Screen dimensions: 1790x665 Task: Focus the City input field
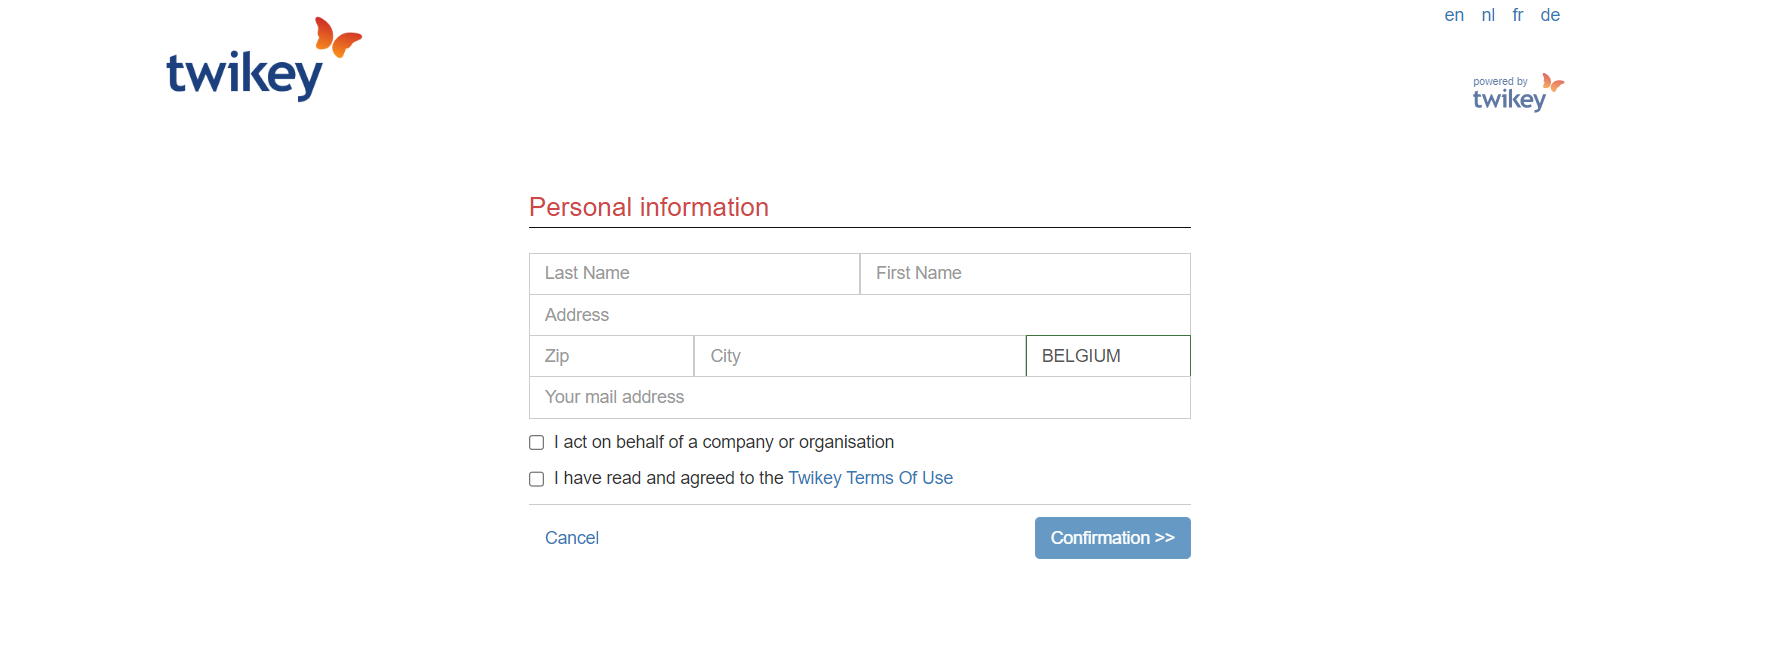859,356
